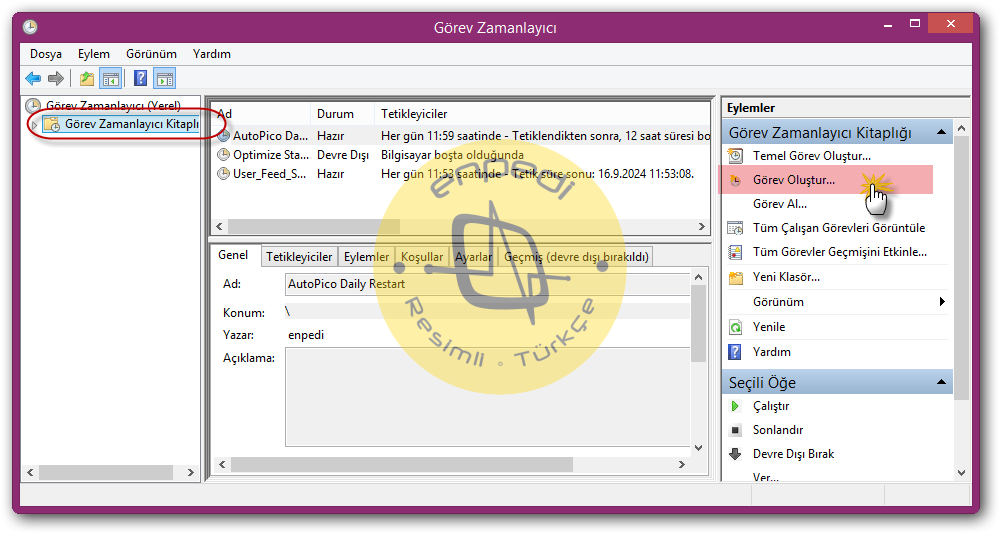This screenshot has width=1000, height=534.
Task: Select the User_Feed_S... task row
Action: 463,174
